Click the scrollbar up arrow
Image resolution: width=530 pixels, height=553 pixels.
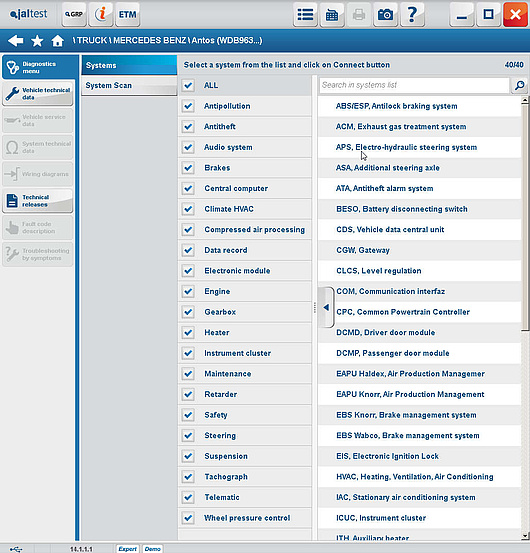click(x=525, y=100)
